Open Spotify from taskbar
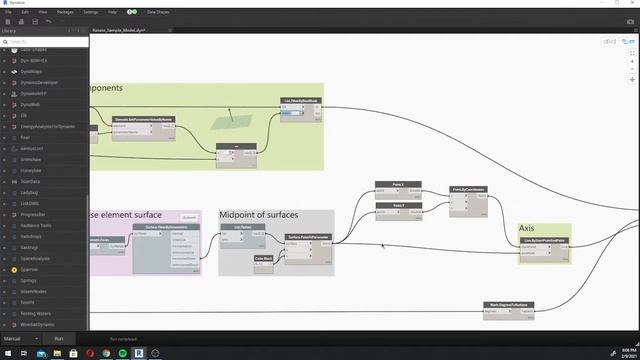Viewport: 640px width, 360px height. pos(122,353)
